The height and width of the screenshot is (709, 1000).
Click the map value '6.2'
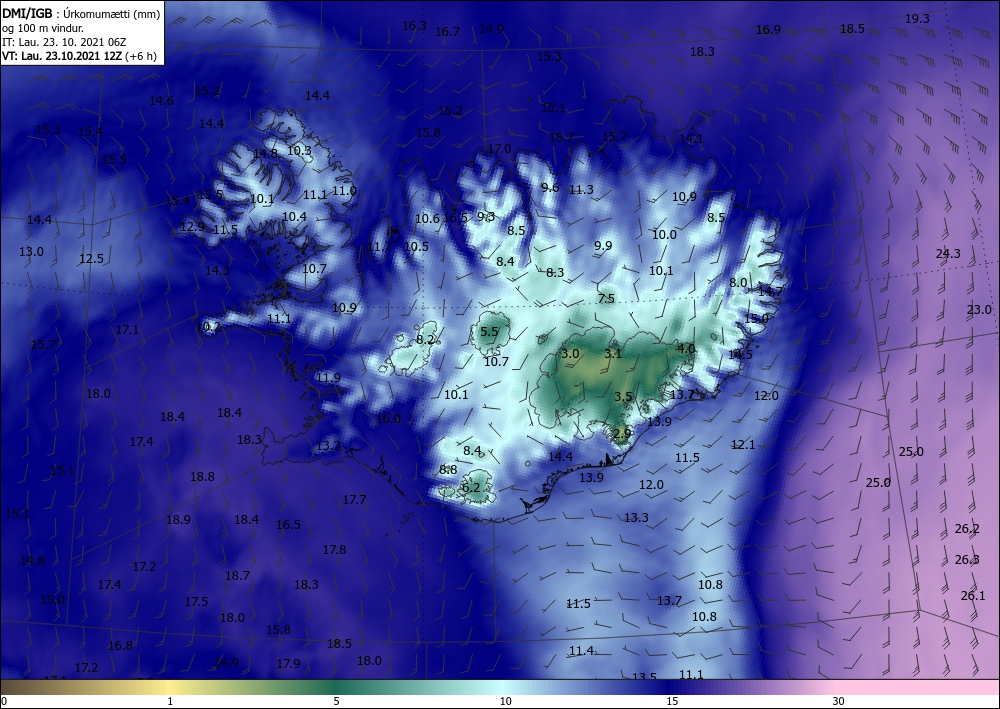471,488
